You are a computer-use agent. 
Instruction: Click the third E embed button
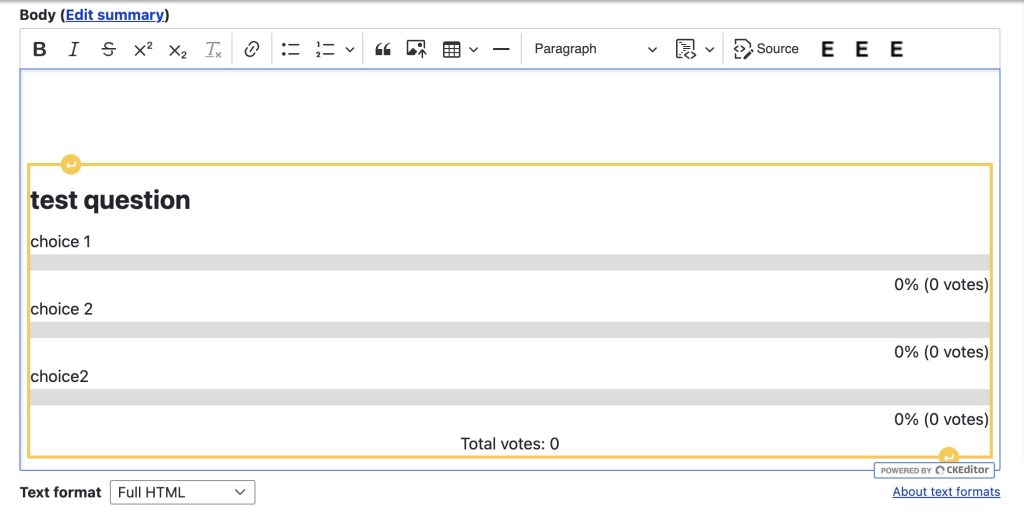(x=897, y=49)
